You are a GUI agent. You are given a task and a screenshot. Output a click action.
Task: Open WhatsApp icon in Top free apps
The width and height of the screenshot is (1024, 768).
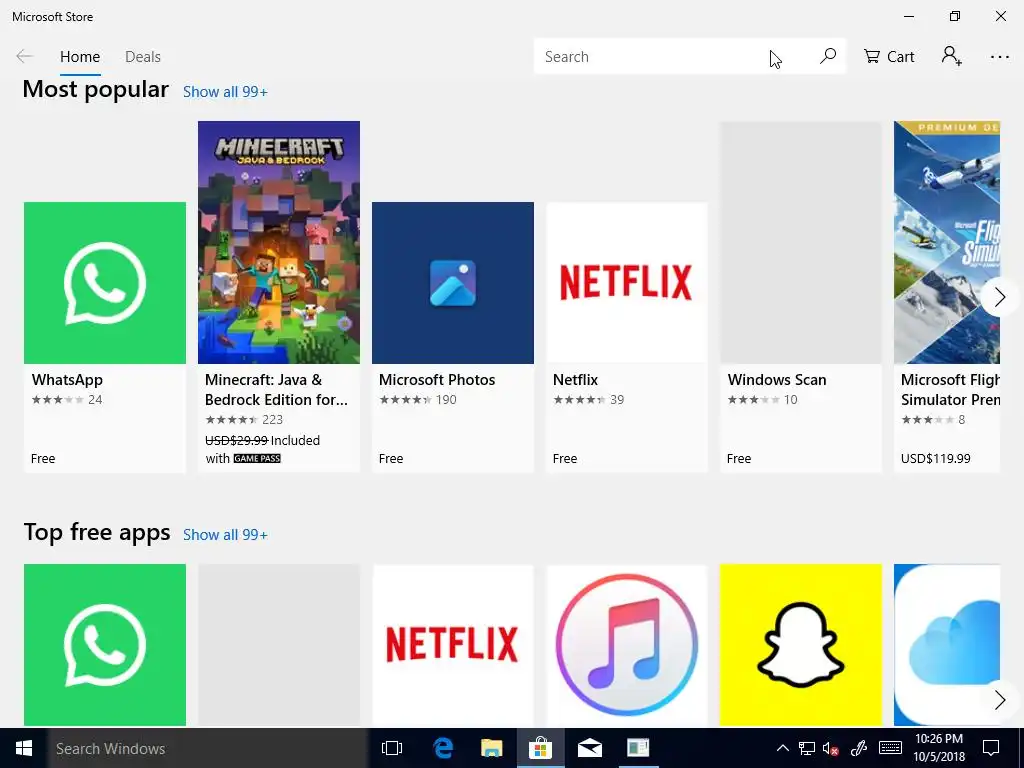pos(105,645)
